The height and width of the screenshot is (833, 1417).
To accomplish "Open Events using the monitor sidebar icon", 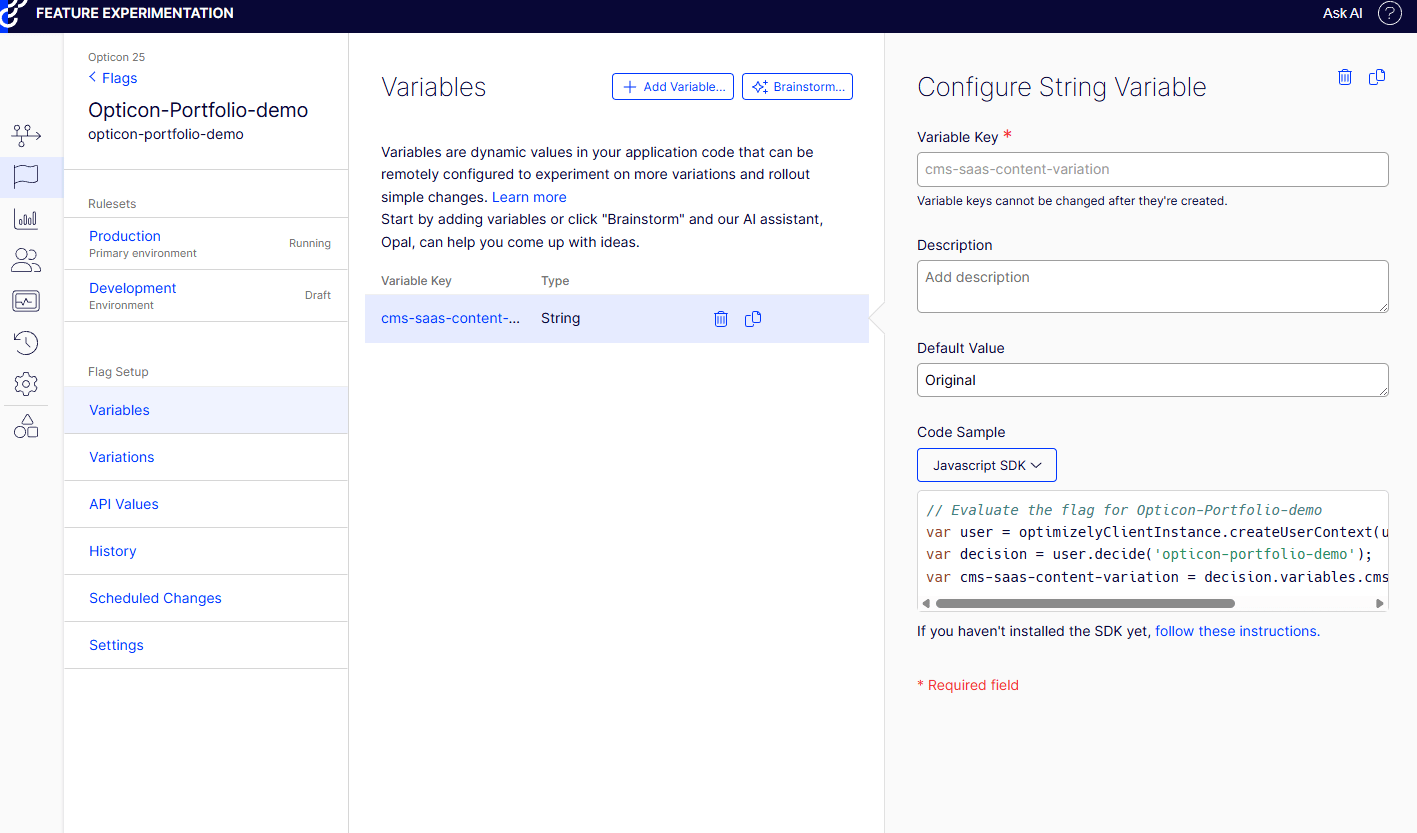I will pyautogui.click(x=26, y=300).
